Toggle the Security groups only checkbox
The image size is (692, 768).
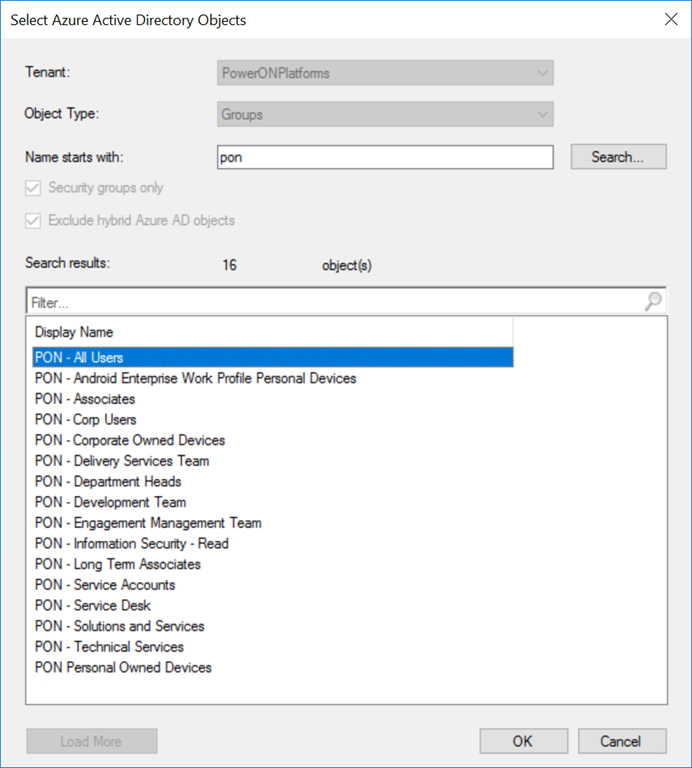click(x=35, y=188)
